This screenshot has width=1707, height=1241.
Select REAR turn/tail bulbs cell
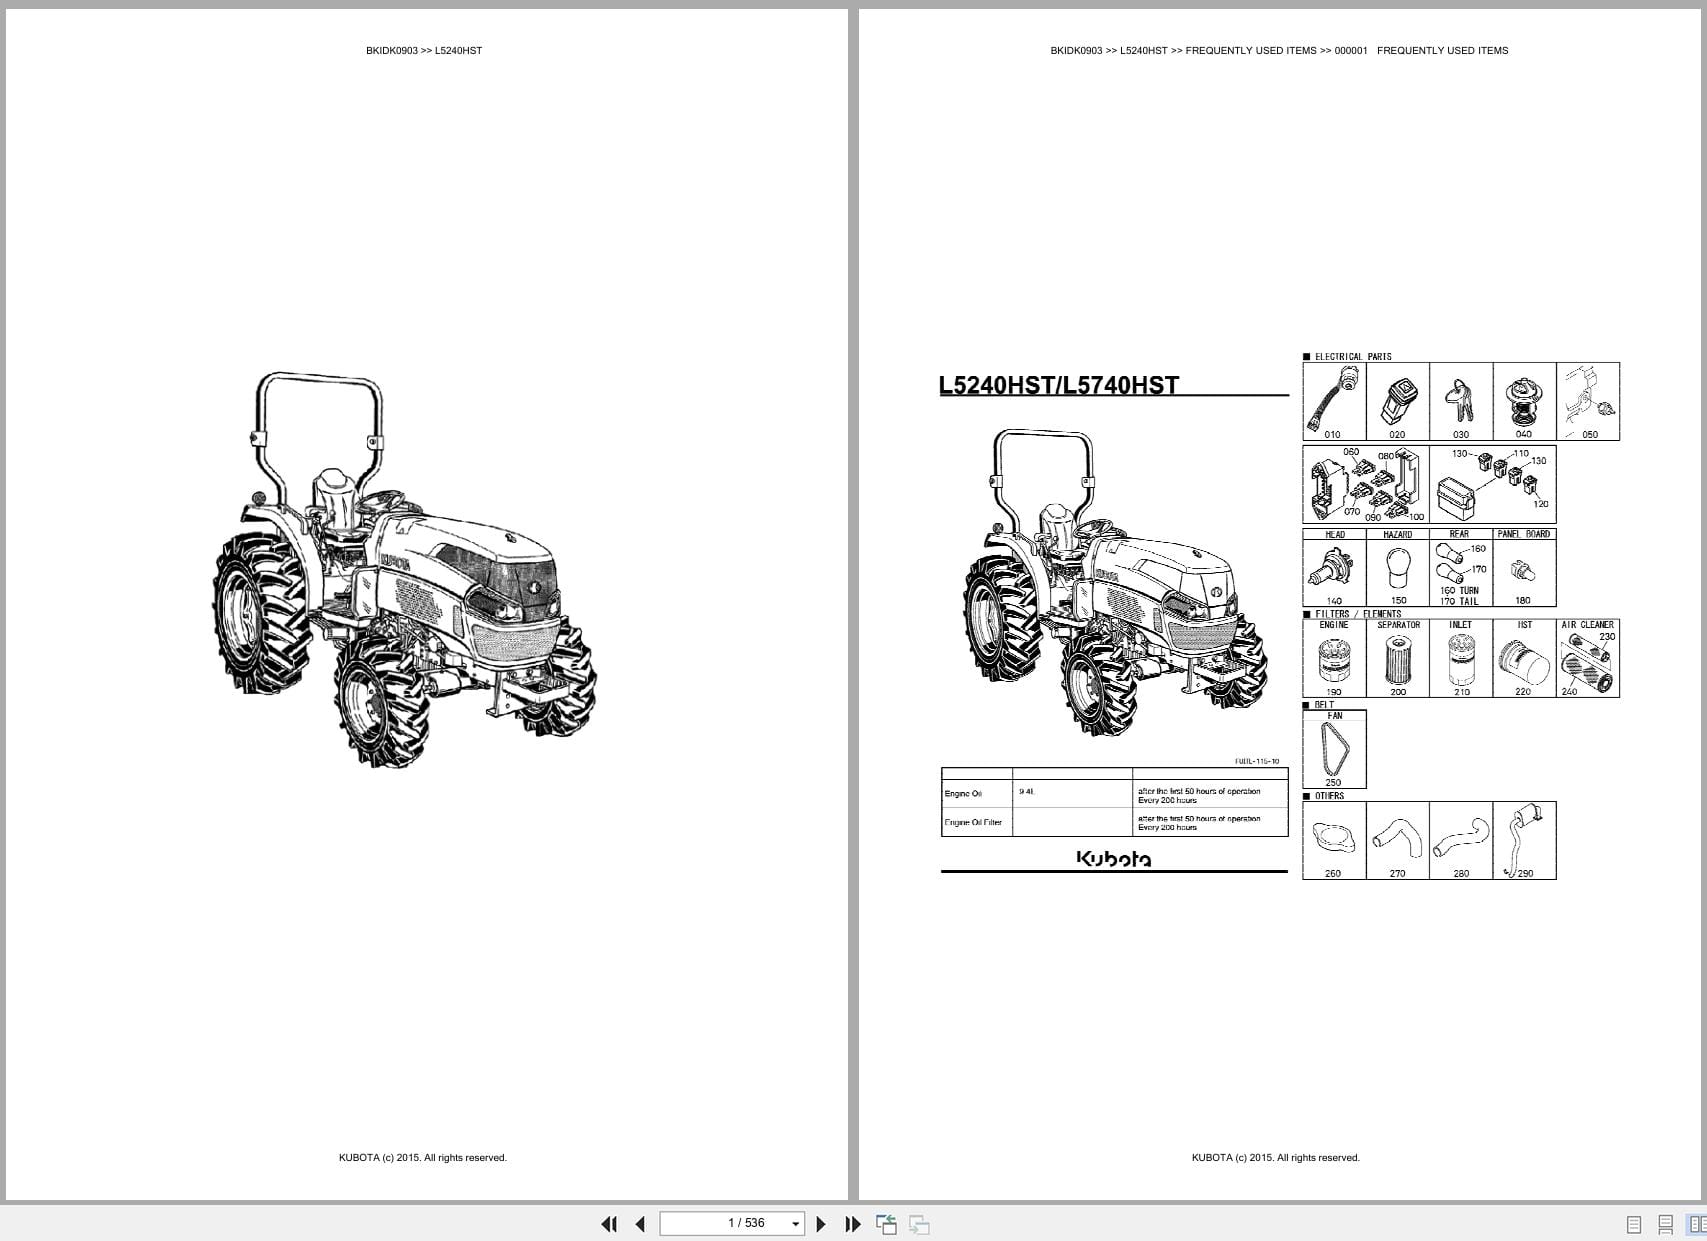click(1461, 567)
